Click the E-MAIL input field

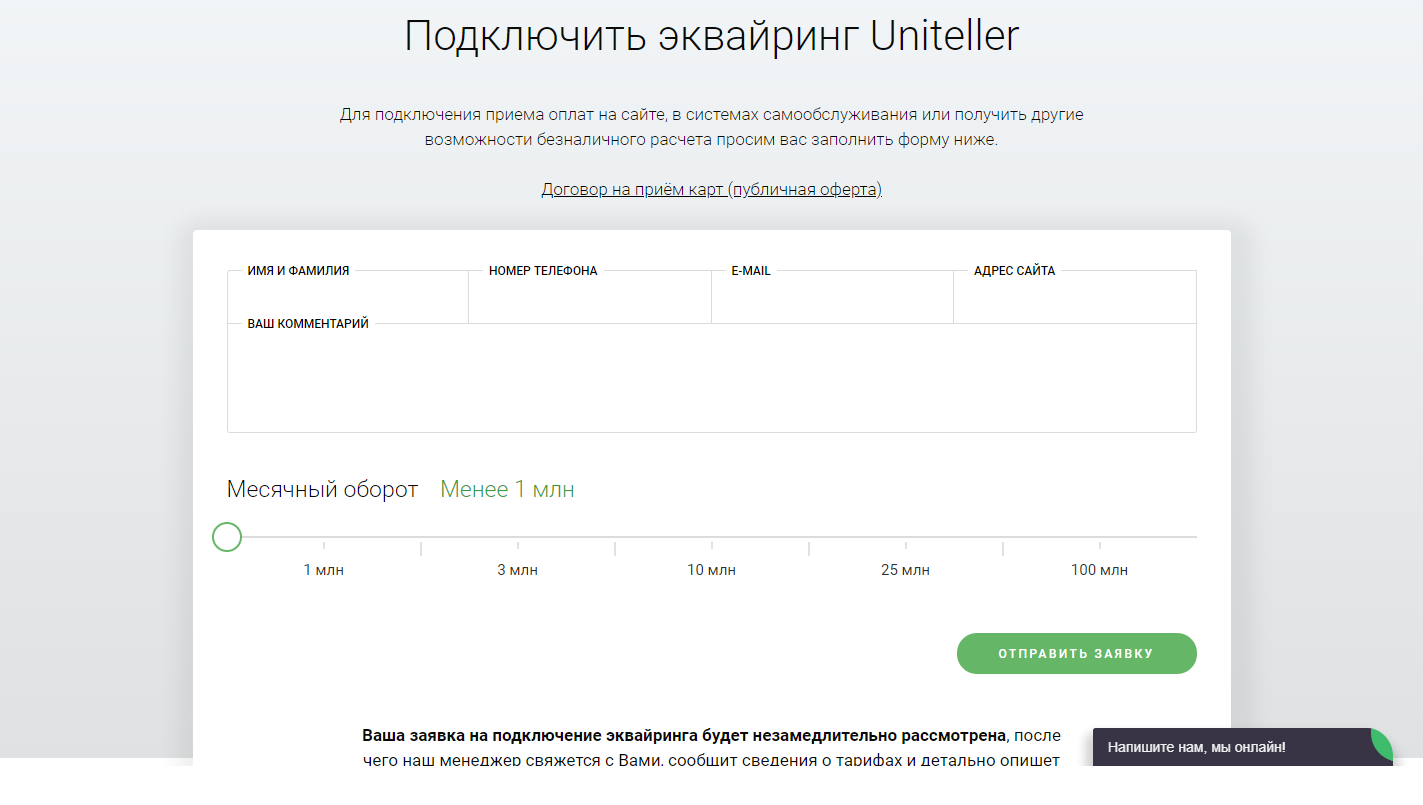(832, 295)
